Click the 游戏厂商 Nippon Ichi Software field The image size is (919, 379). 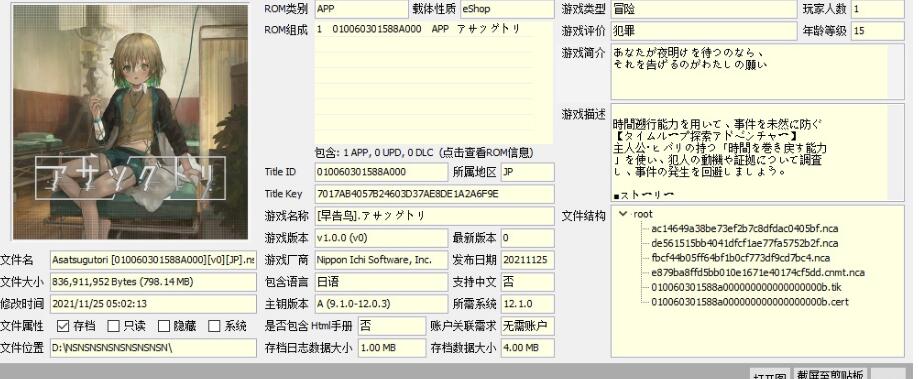[381, 260]
